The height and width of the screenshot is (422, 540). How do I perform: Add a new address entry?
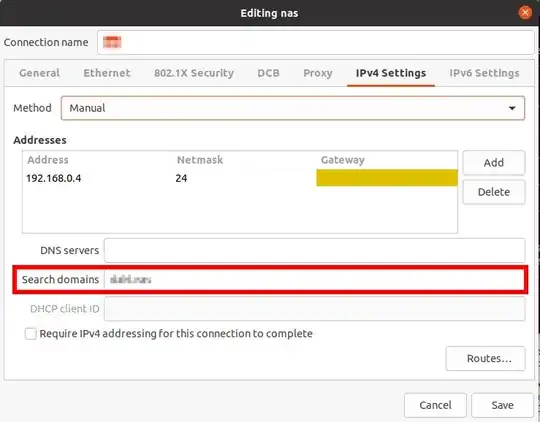(x=494, y=163)
